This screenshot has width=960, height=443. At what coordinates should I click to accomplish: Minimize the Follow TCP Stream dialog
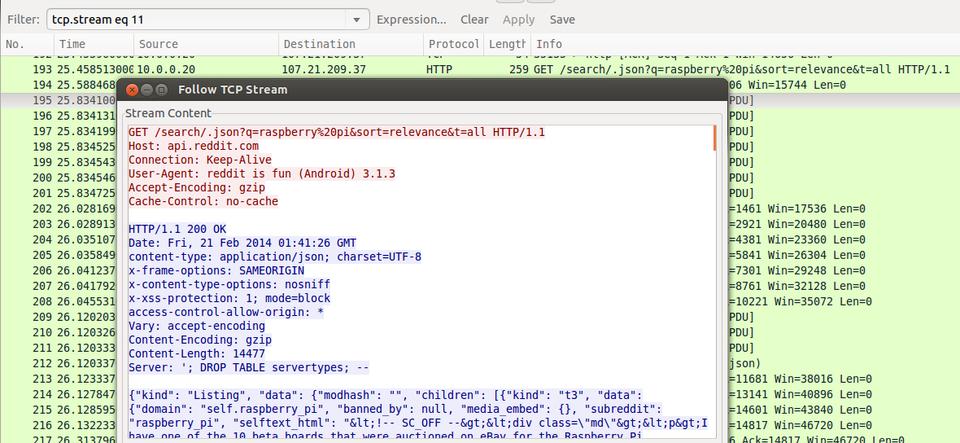click(147, 90)
